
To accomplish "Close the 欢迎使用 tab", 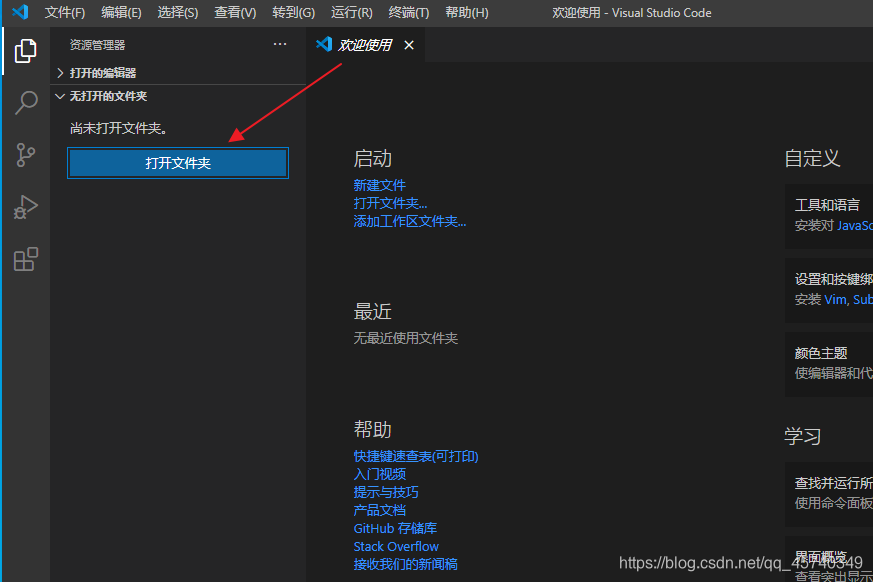I will (x=409, y=45).
